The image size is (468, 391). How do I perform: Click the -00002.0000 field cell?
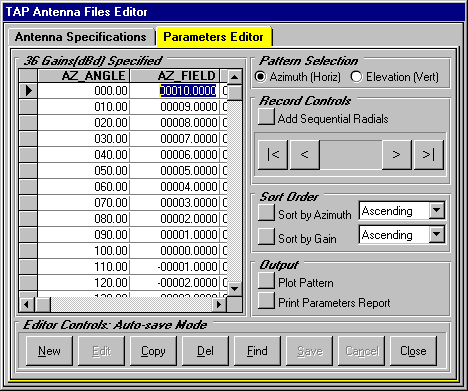point(175,283)
